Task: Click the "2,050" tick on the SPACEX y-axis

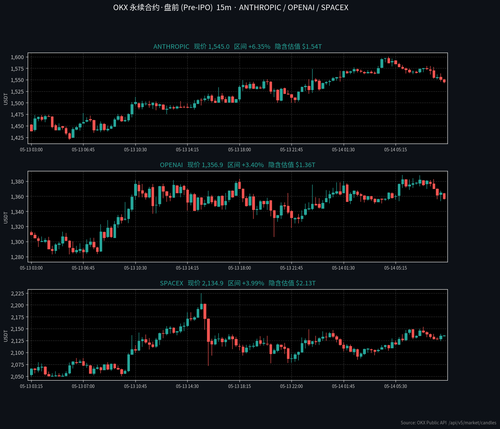Action: [17, 377]
